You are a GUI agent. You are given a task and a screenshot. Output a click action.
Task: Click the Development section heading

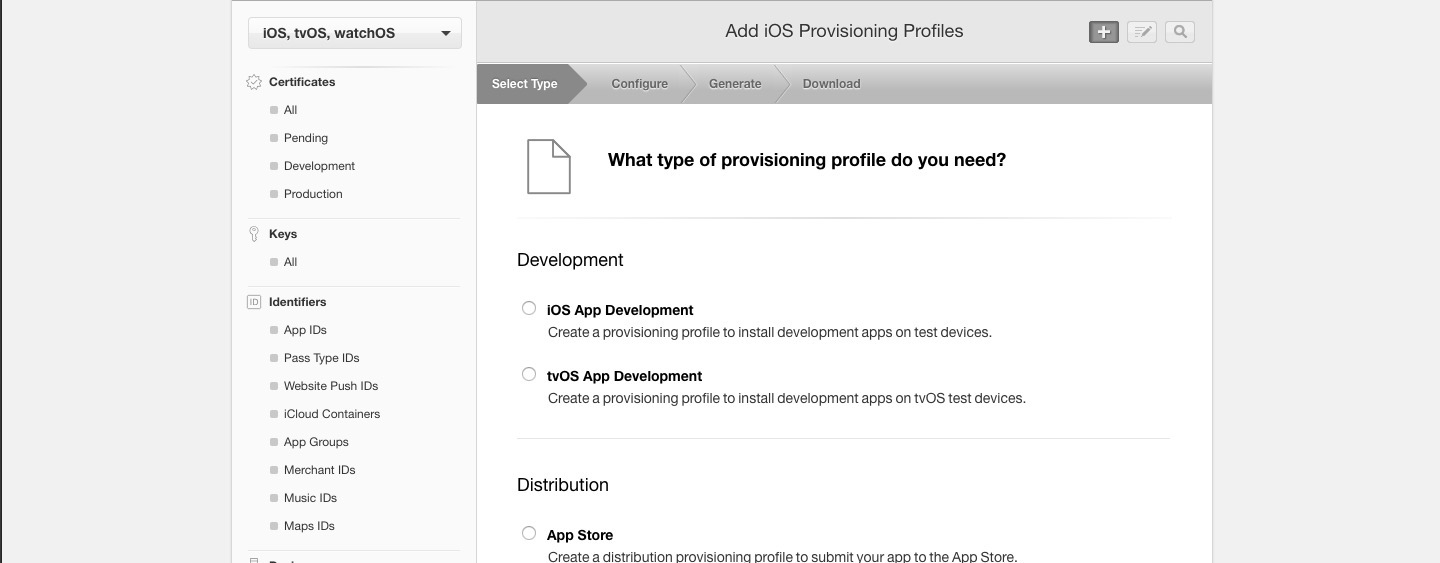570,260
